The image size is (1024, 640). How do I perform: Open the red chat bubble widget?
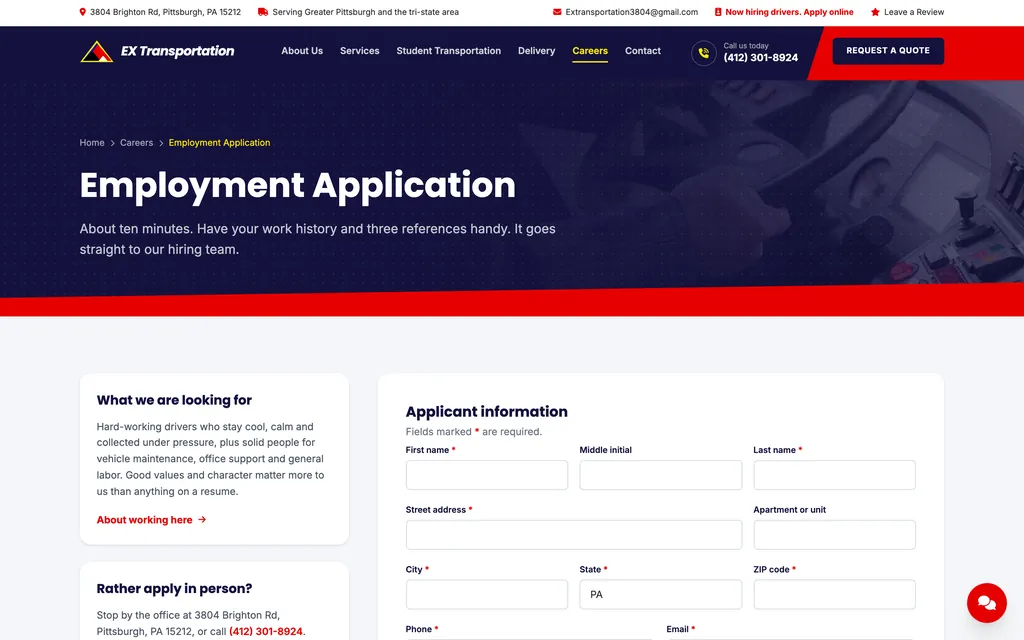[986, 602]
